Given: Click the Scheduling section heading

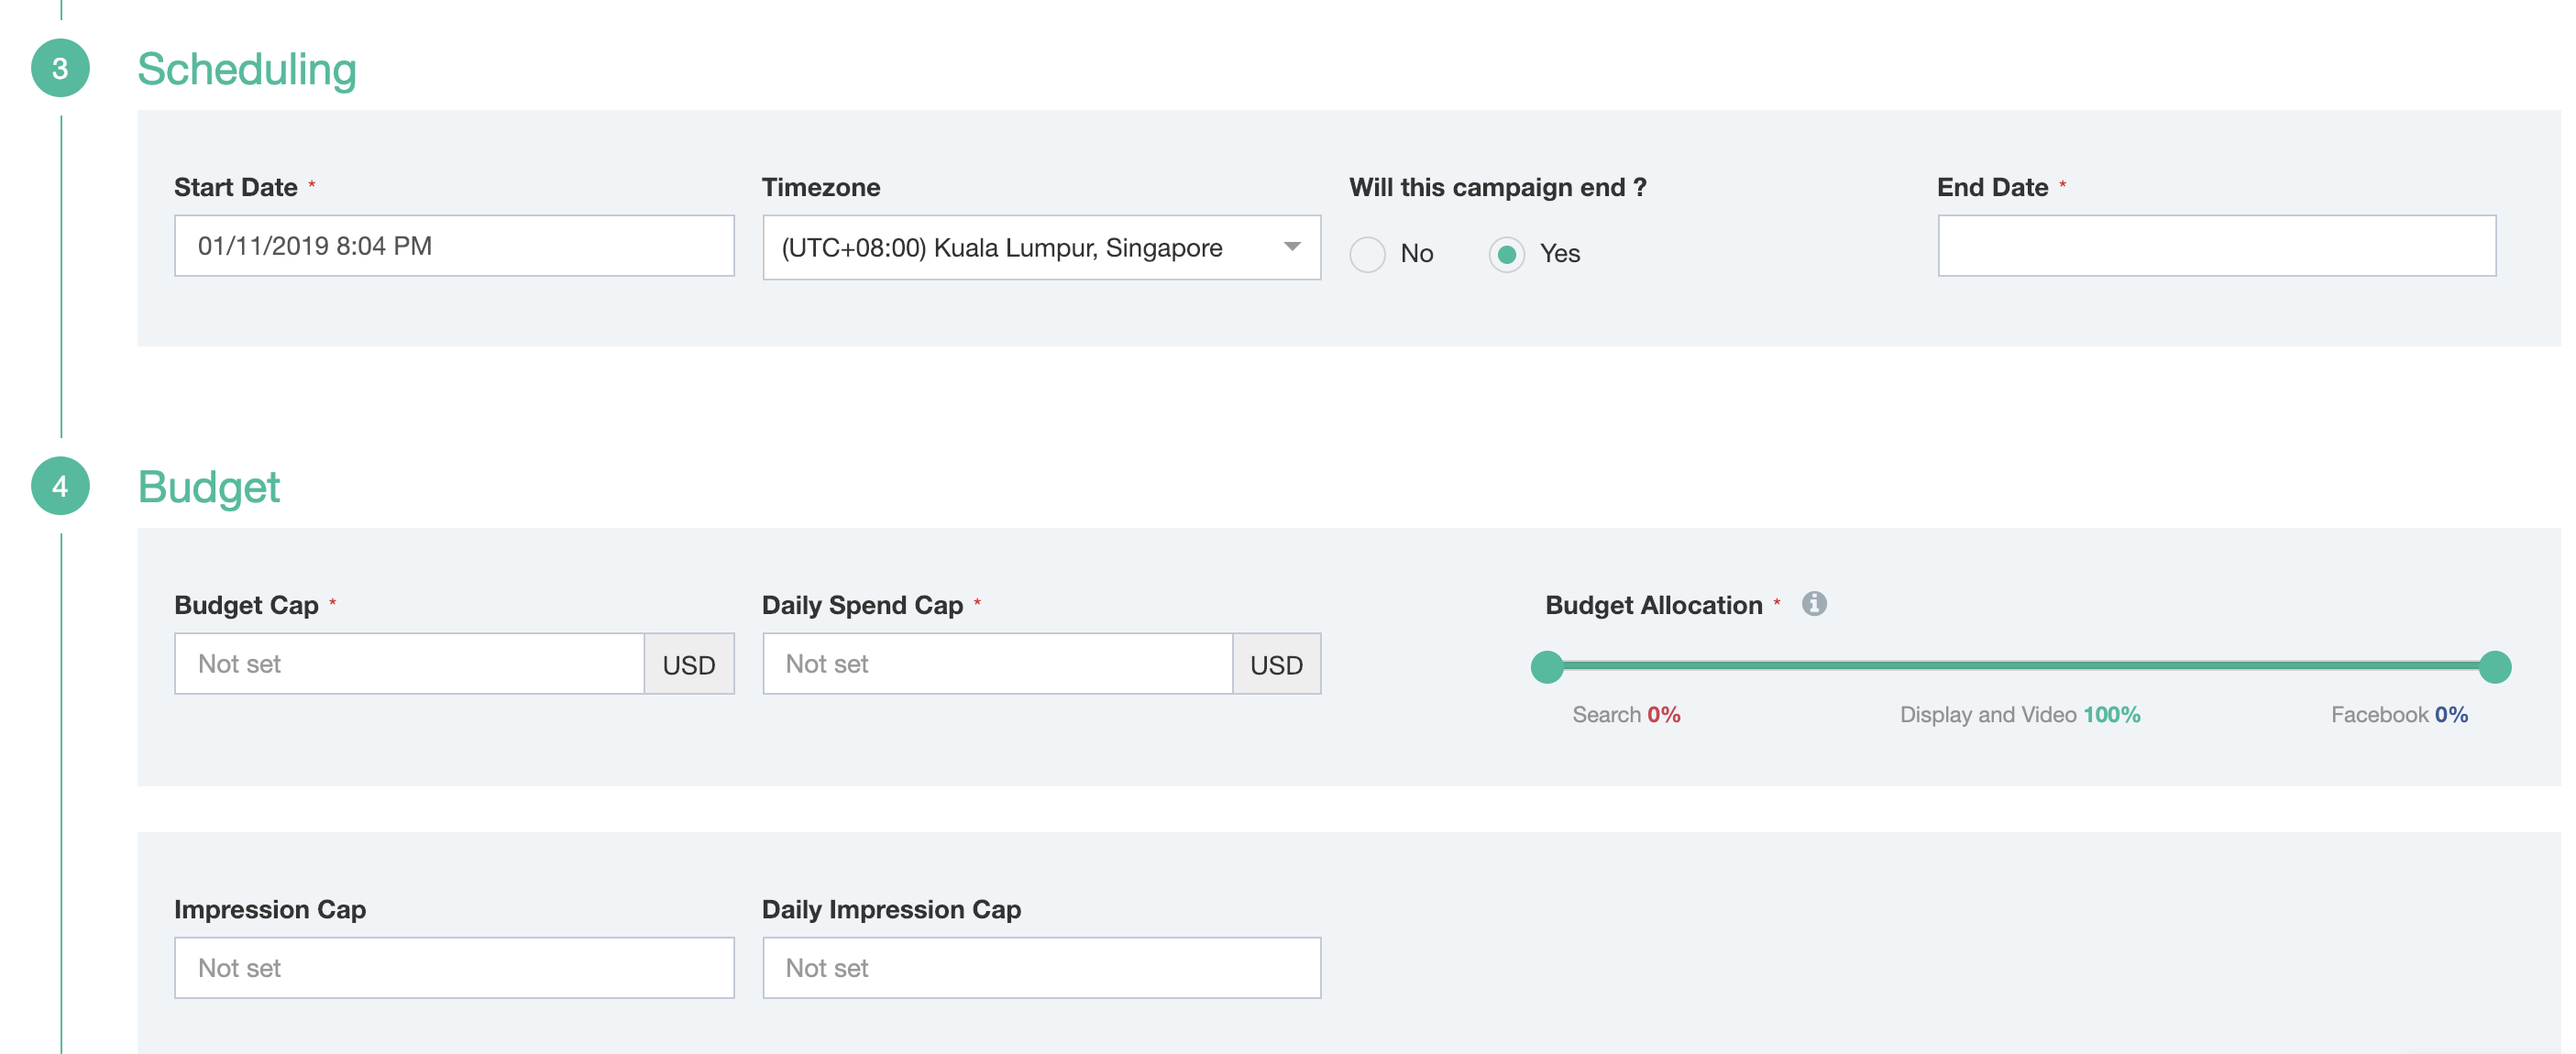Looking at the screenshot, I should click(247, 69).
